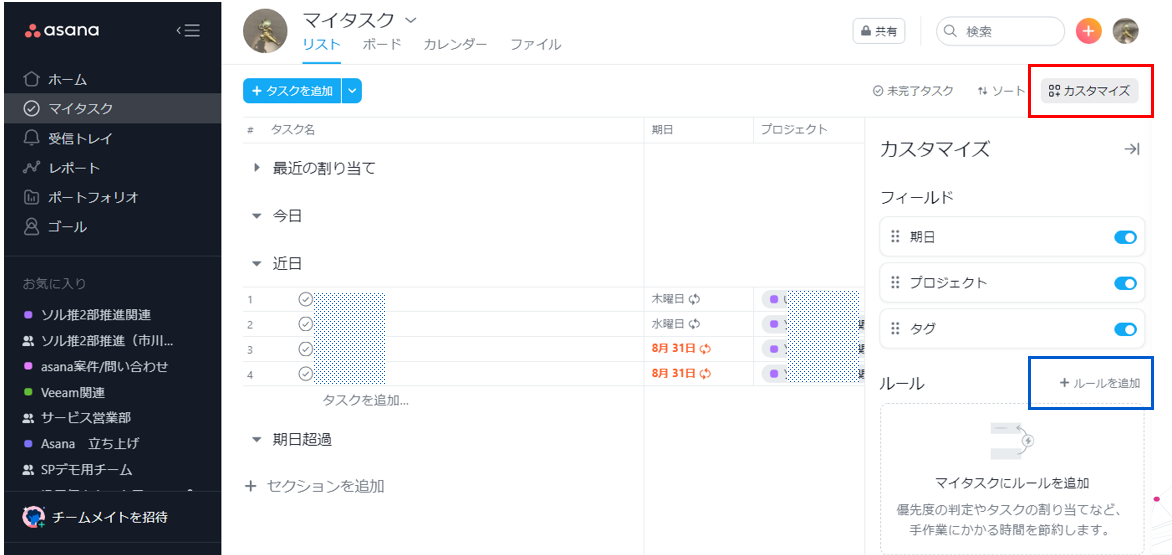Viewport: 1172px width, 555px height.
Task: Click the 共有 share button
Action: point(879,31)
